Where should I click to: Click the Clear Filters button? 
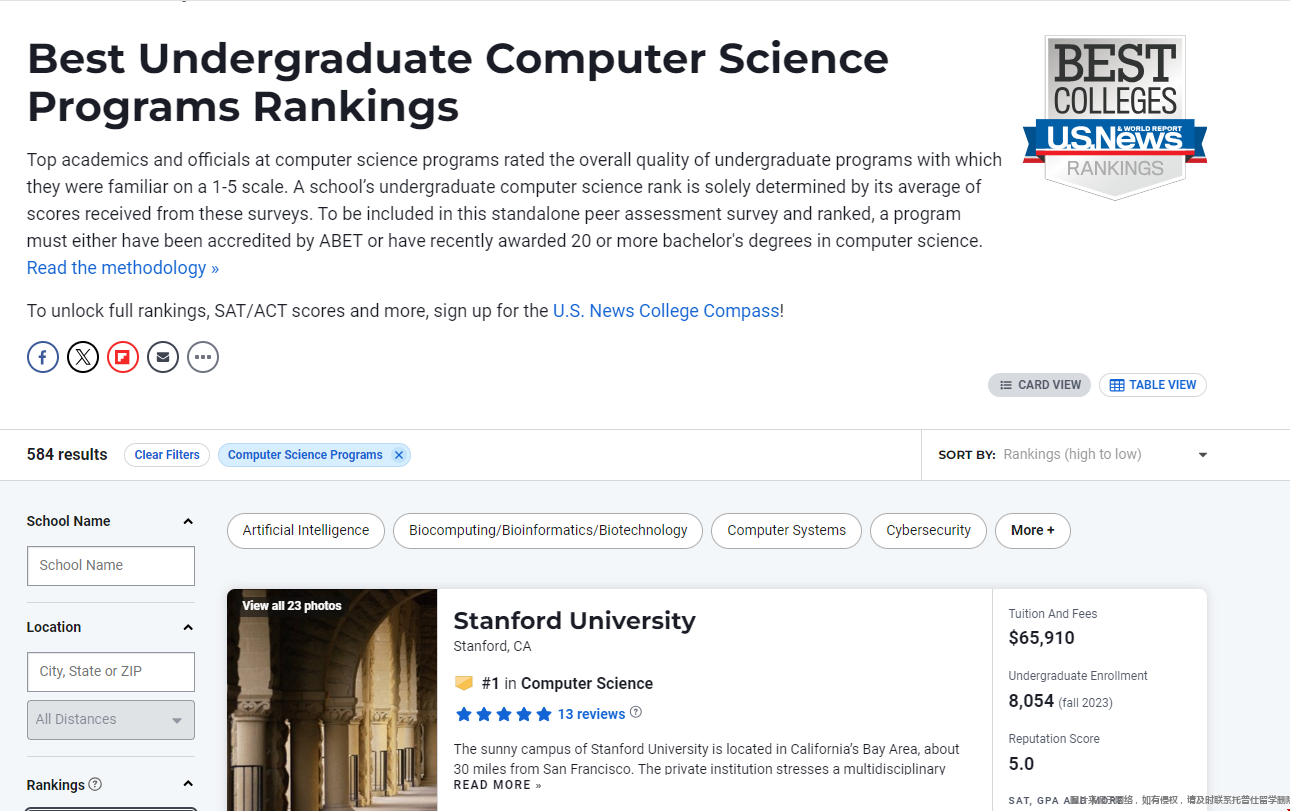coord(167,455)
